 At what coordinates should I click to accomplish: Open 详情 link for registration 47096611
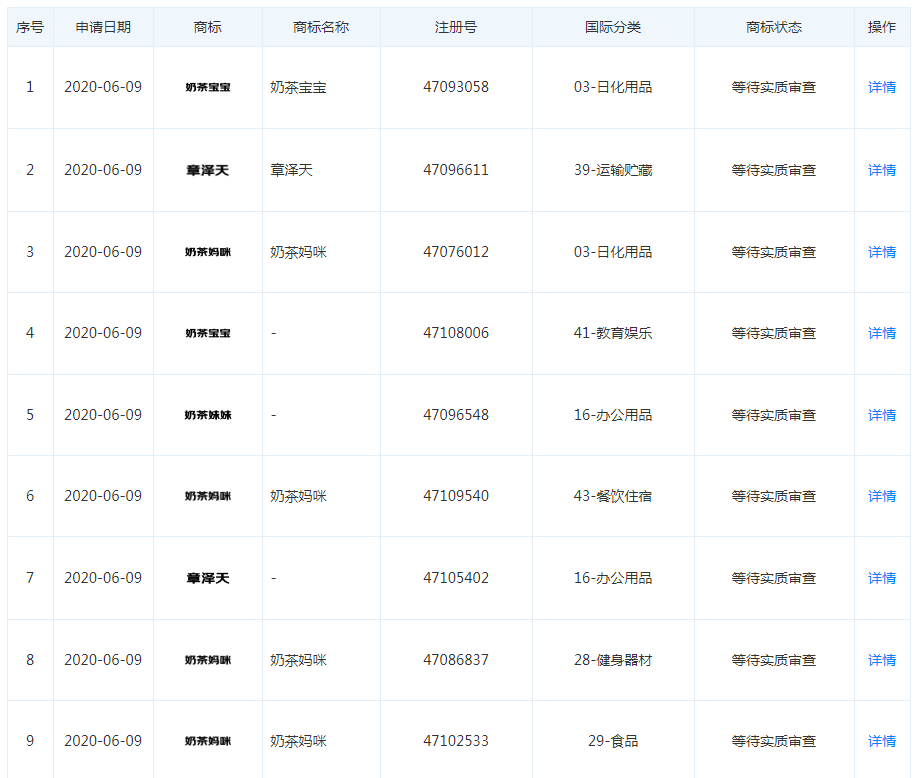point(881,170)
